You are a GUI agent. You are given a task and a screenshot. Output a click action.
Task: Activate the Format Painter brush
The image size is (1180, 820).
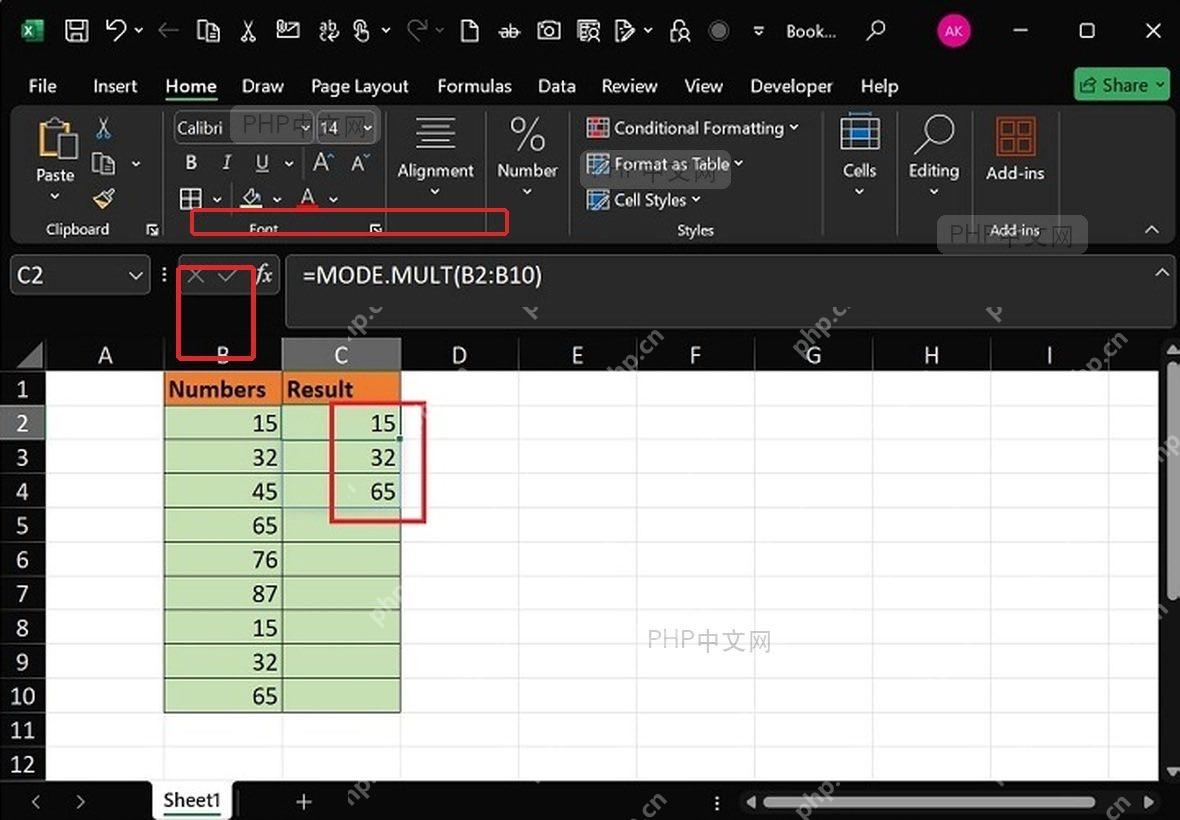(x=104, y=199)
